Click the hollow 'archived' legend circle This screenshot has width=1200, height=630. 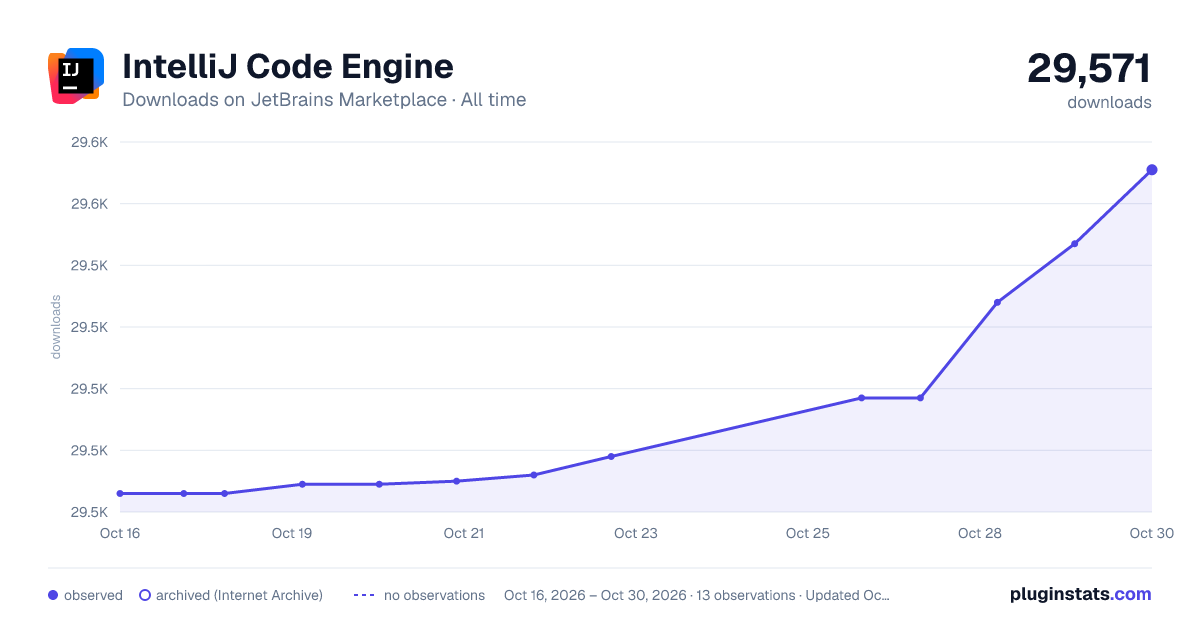[x=145, y=595]
